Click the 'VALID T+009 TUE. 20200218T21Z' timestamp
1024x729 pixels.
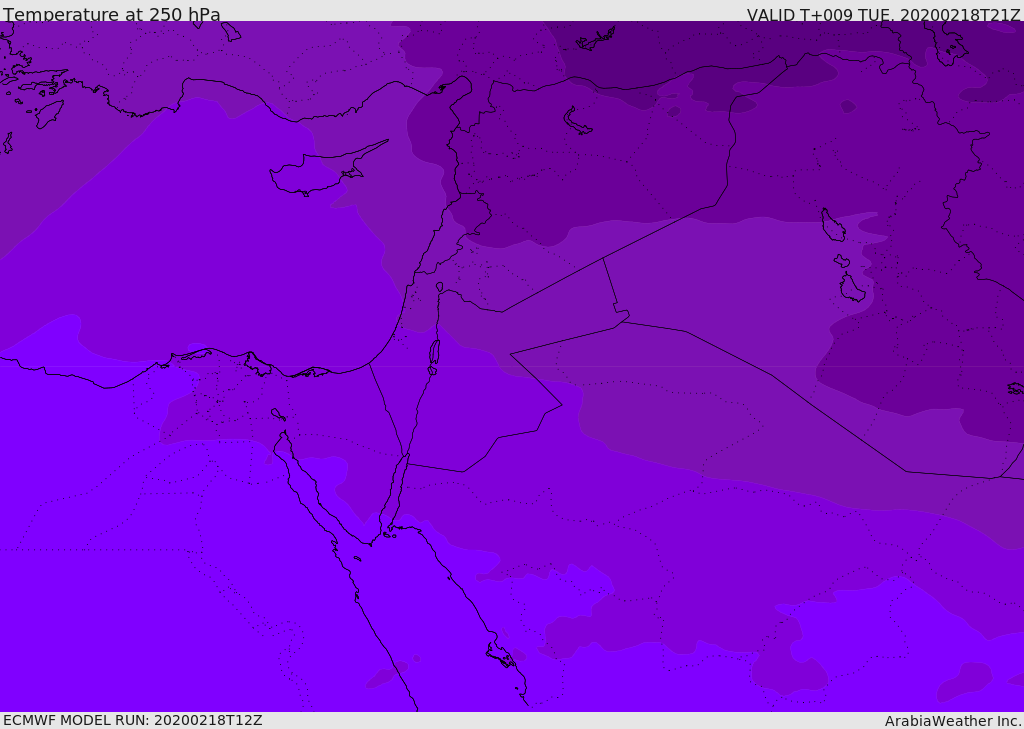(x=884, y=14)
